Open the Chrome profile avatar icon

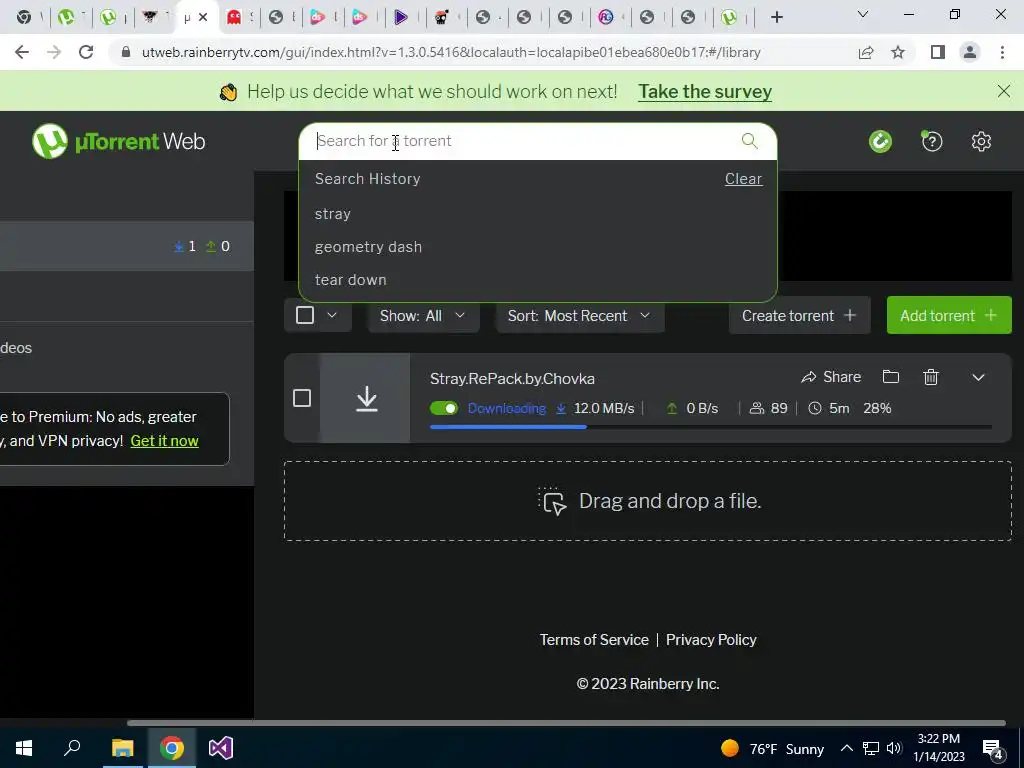coord(970,52)
